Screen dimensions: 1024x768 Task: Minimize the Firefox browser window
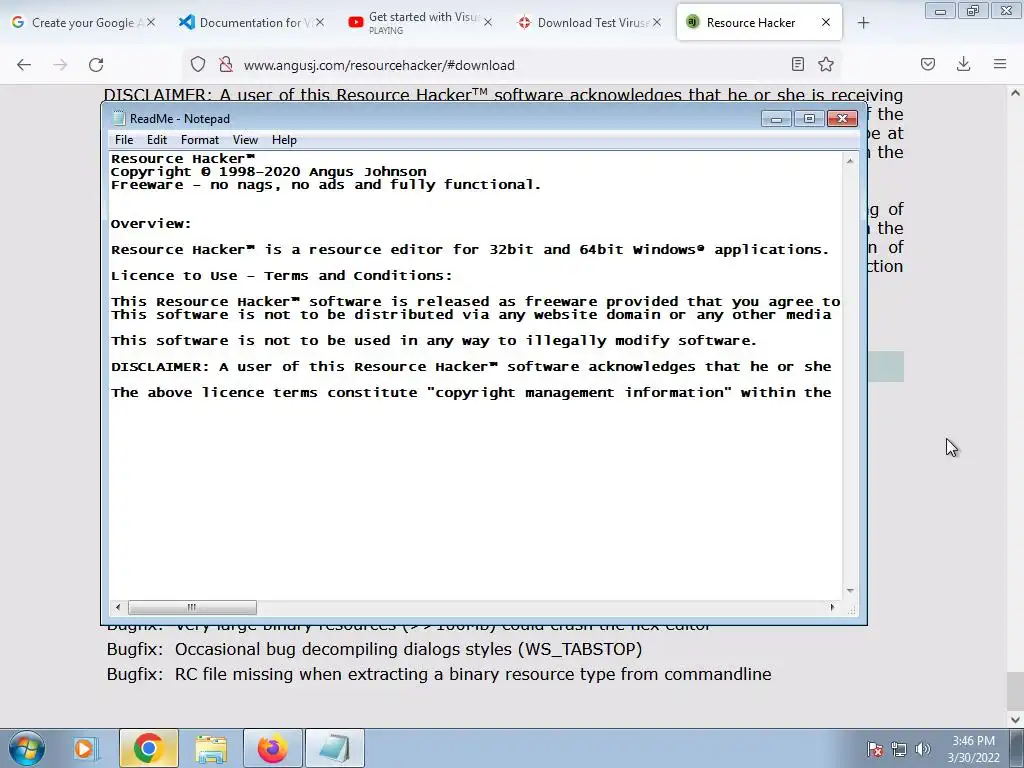[x=940, y=11]
